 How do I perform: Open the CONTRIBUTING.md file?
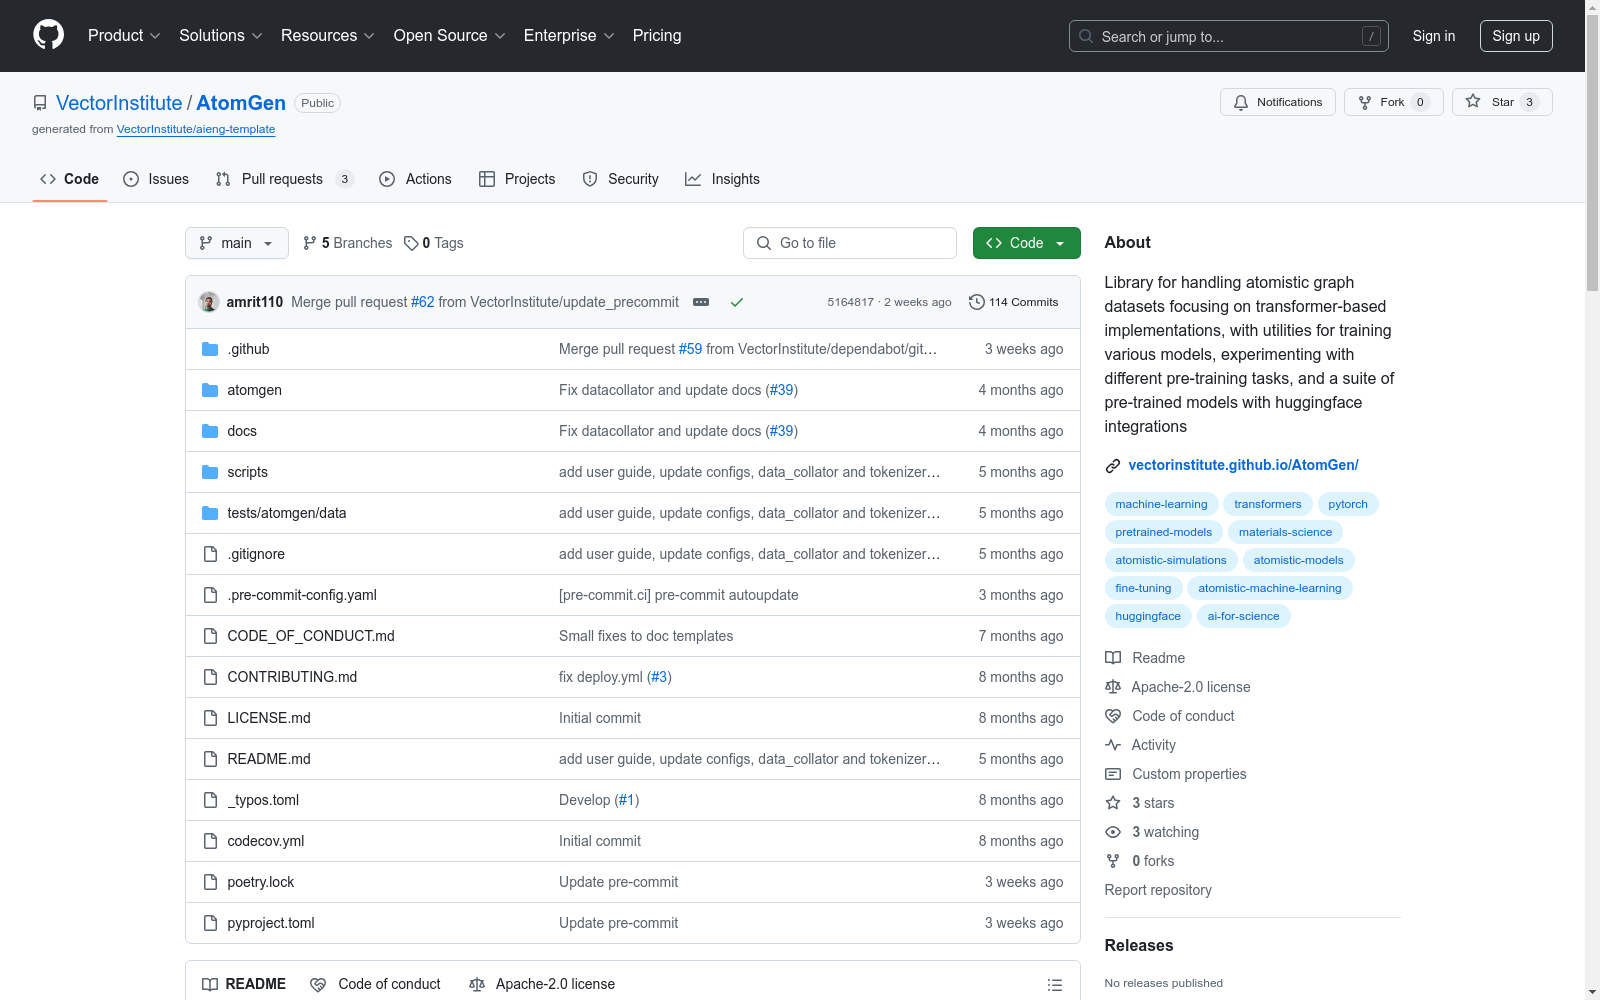pyautogui.click(x=292, y=677)
